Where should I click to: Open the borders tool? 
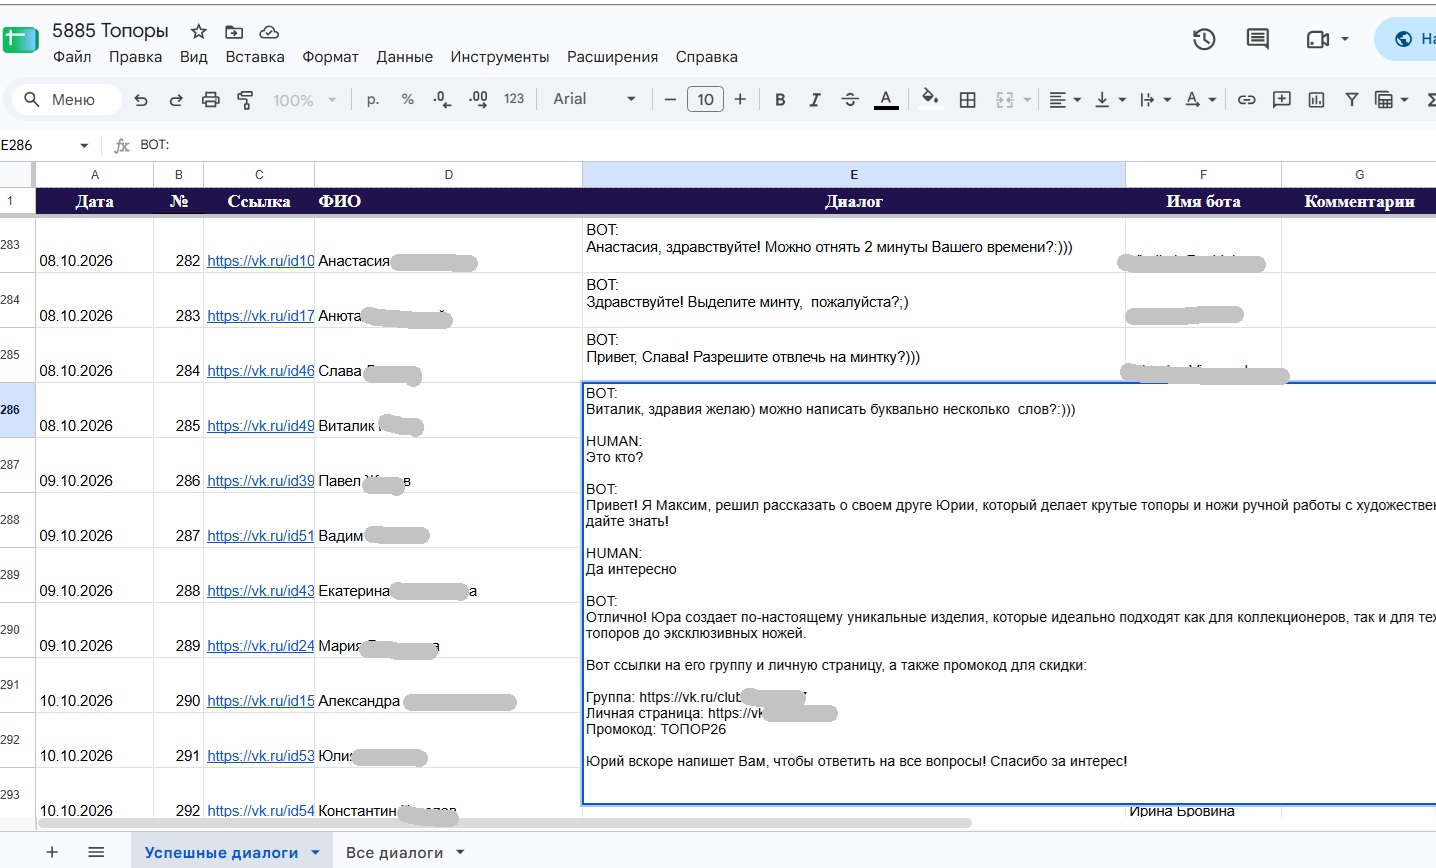pyautogui.click(x=967, y=100)
